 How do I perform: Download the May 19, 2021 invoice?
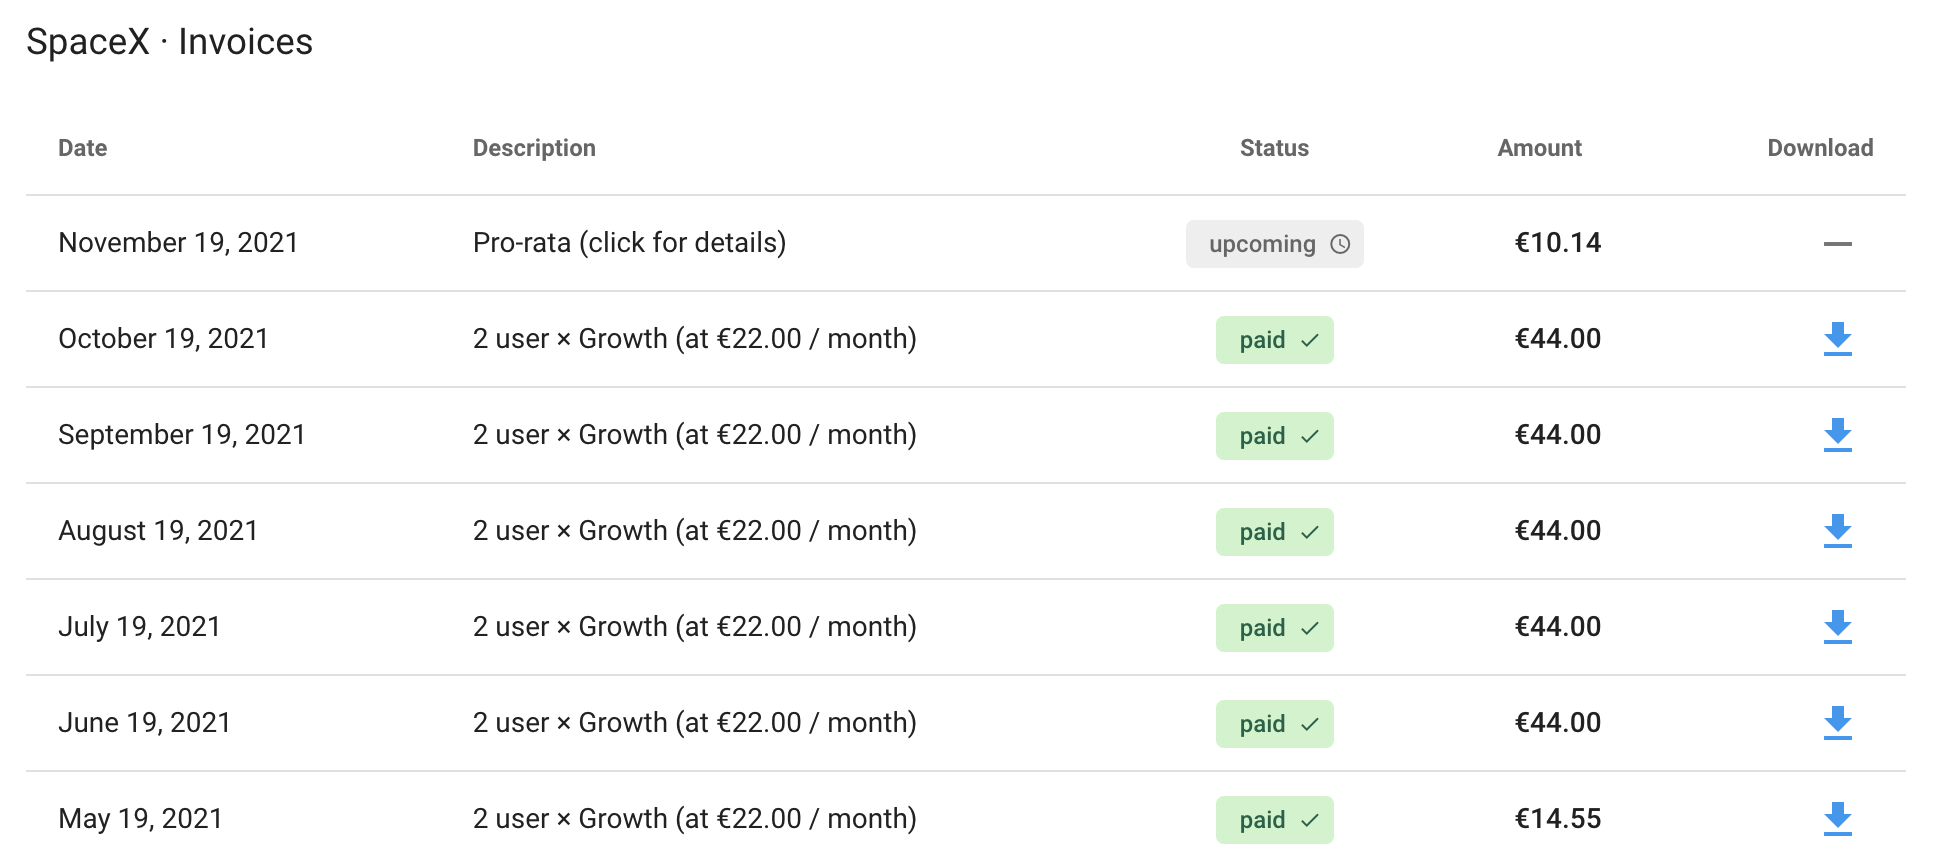point(1837,819)
